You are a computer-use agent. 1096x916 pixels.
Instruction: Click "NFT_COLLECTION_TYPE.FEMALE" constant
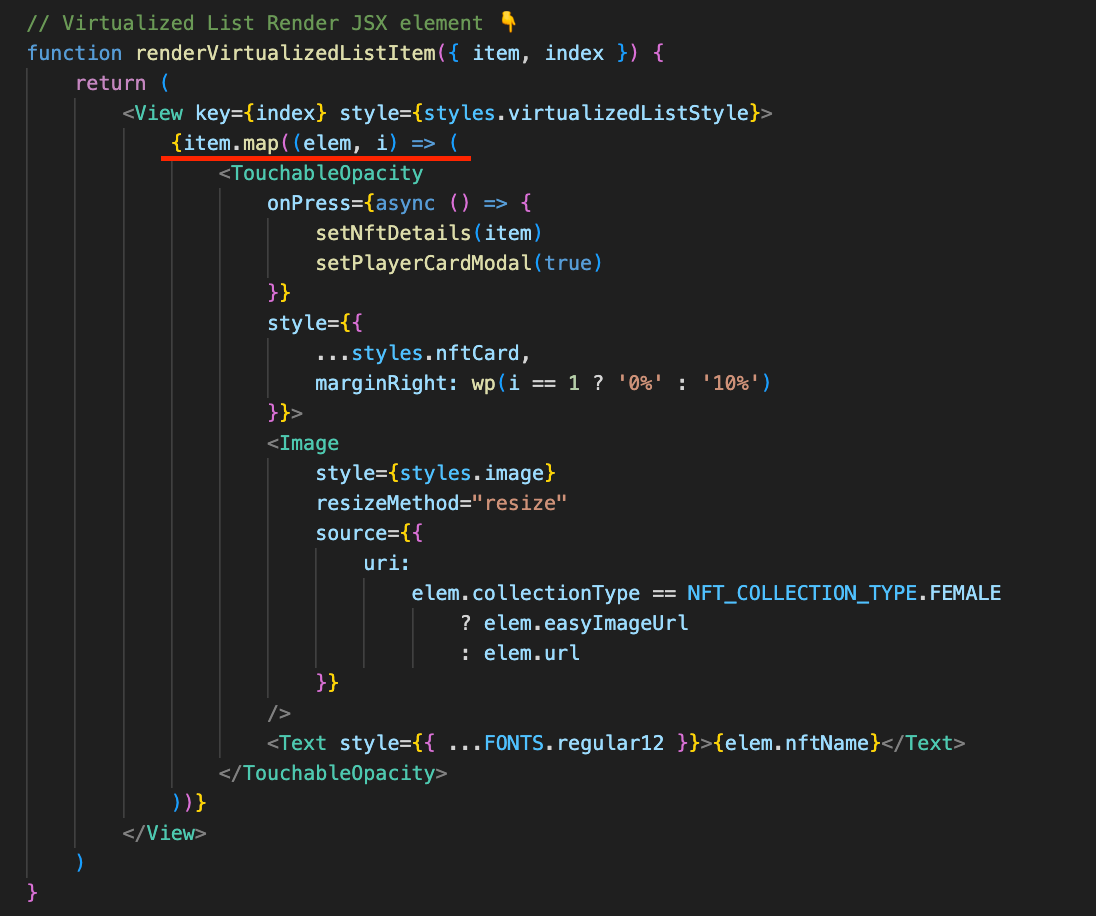pos(844,594)
